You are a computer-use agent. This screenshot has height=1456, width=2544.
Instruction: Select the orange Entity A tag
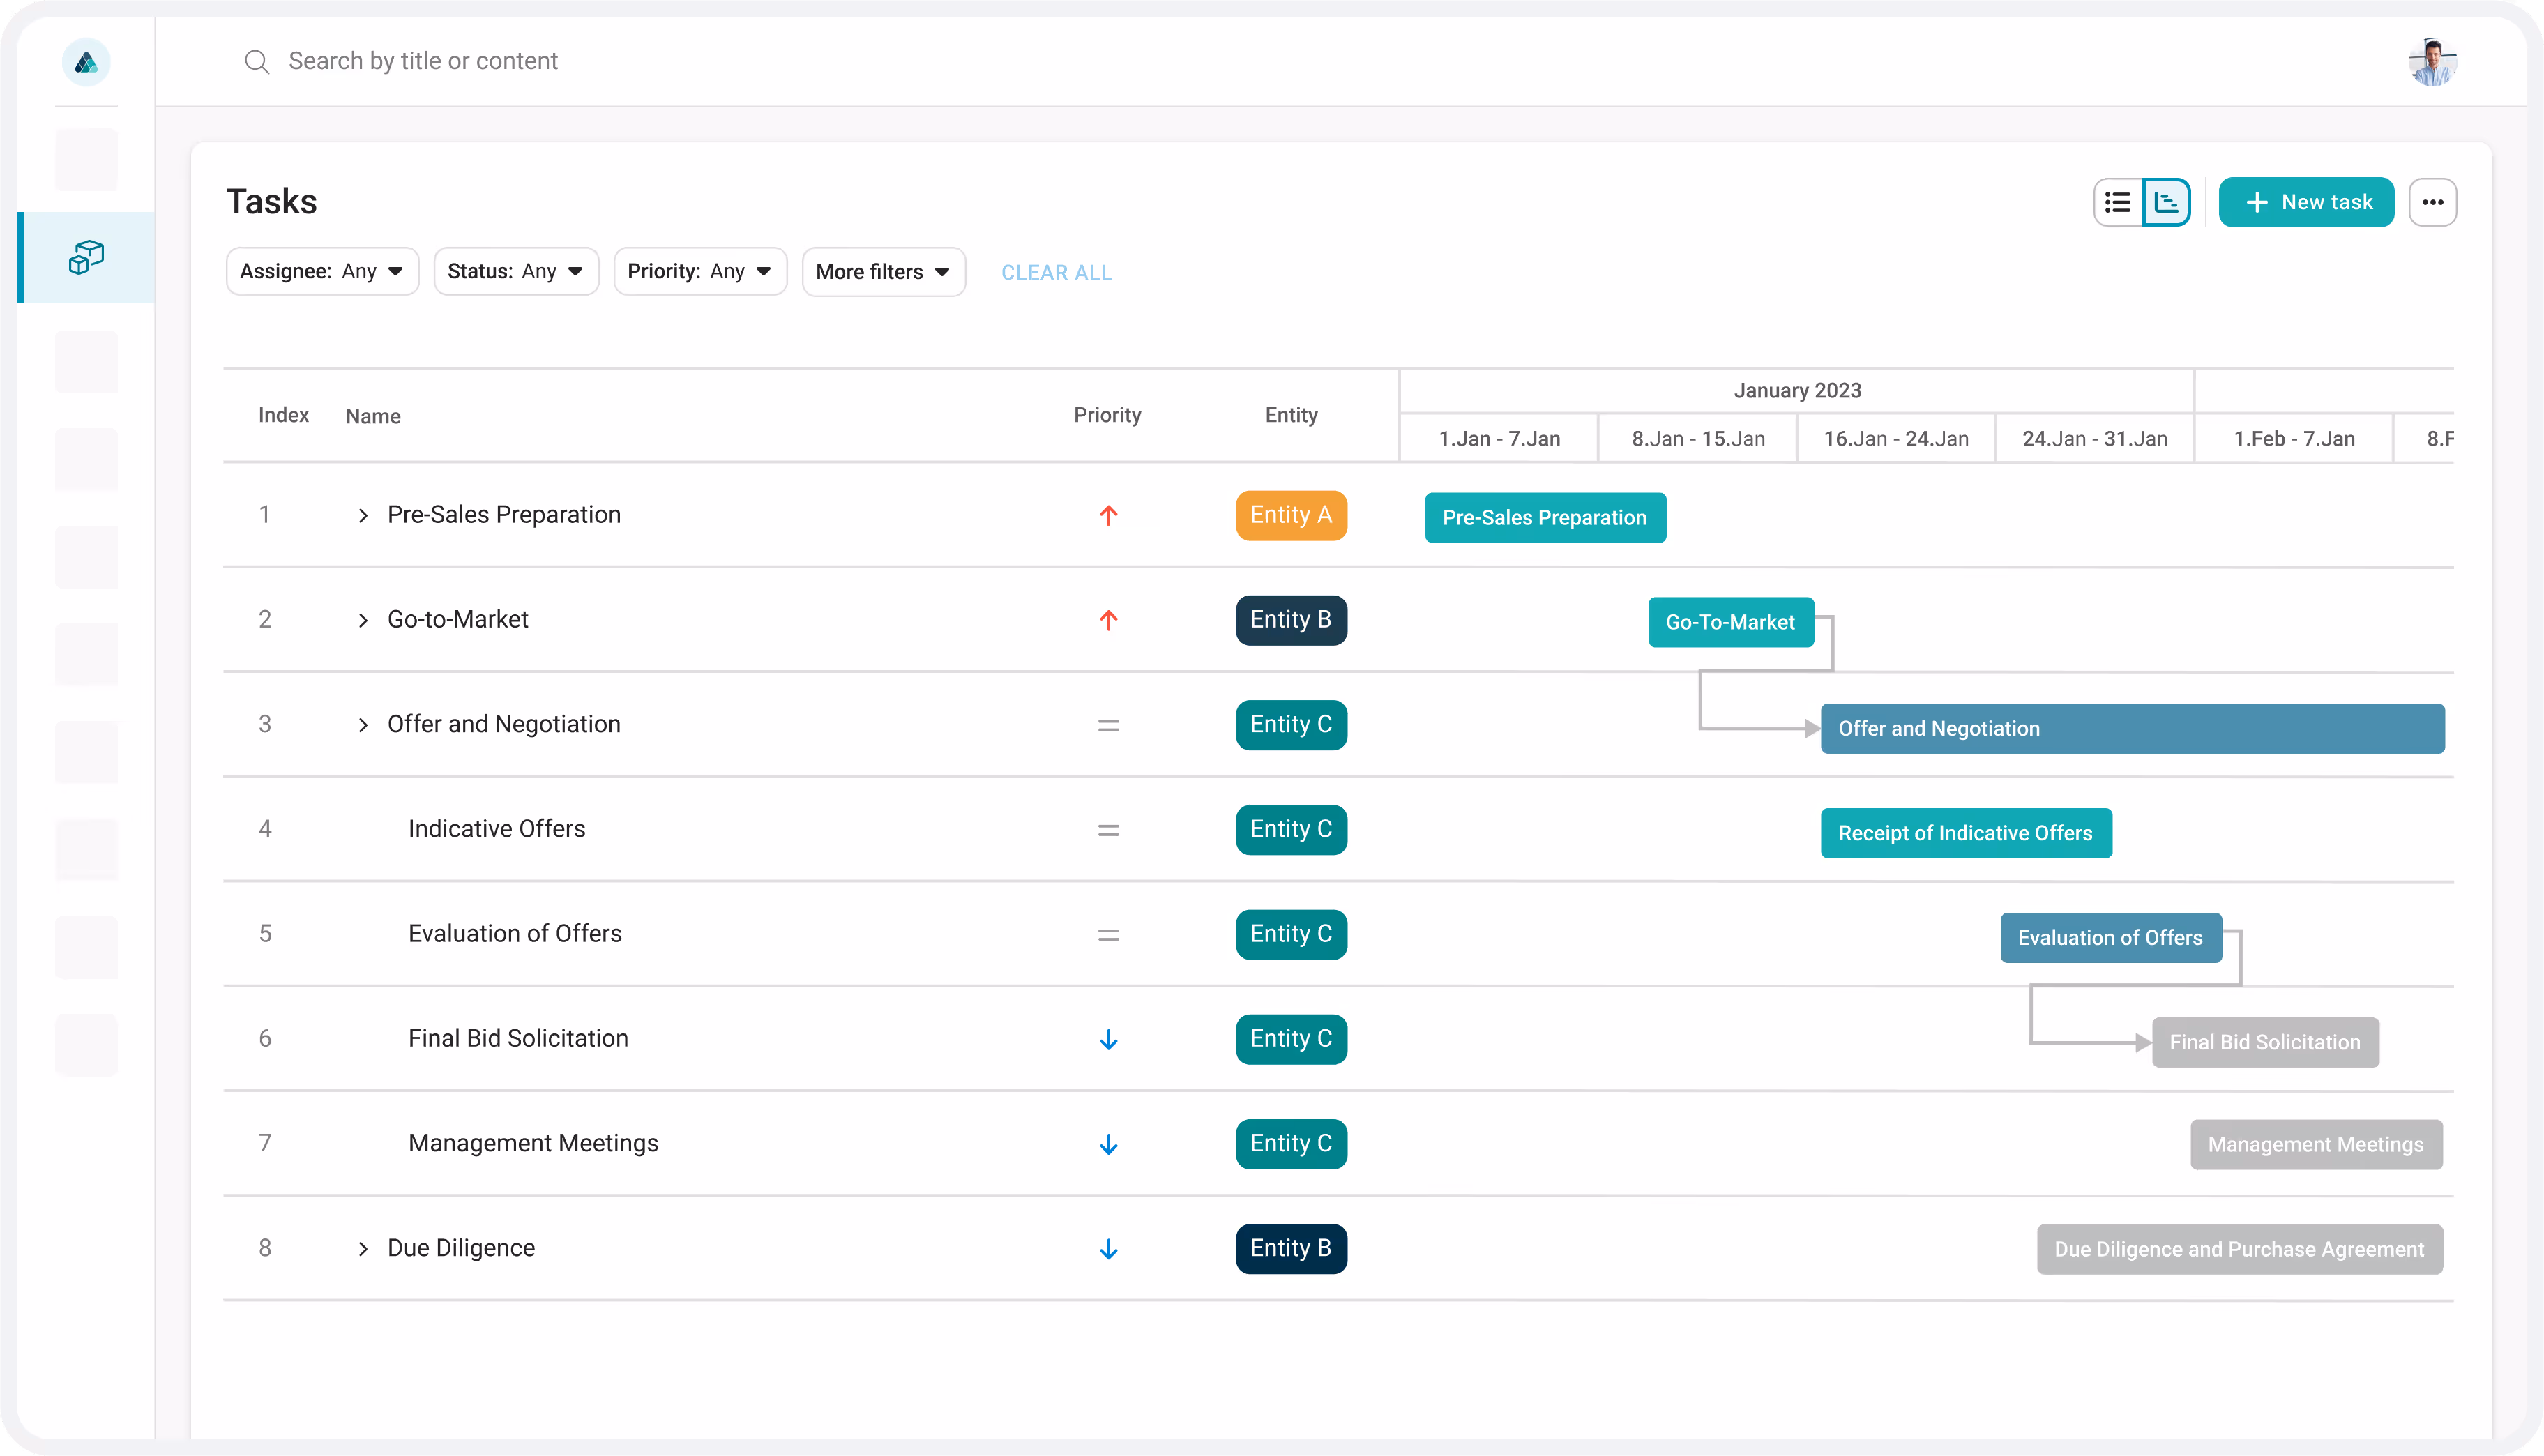click(1290, 515)
